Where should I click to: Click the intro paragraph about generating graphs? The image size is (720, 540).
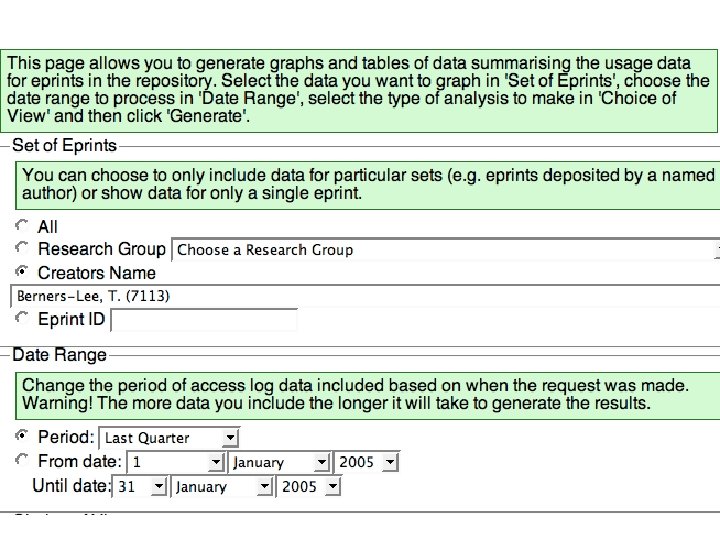point(358,89)
